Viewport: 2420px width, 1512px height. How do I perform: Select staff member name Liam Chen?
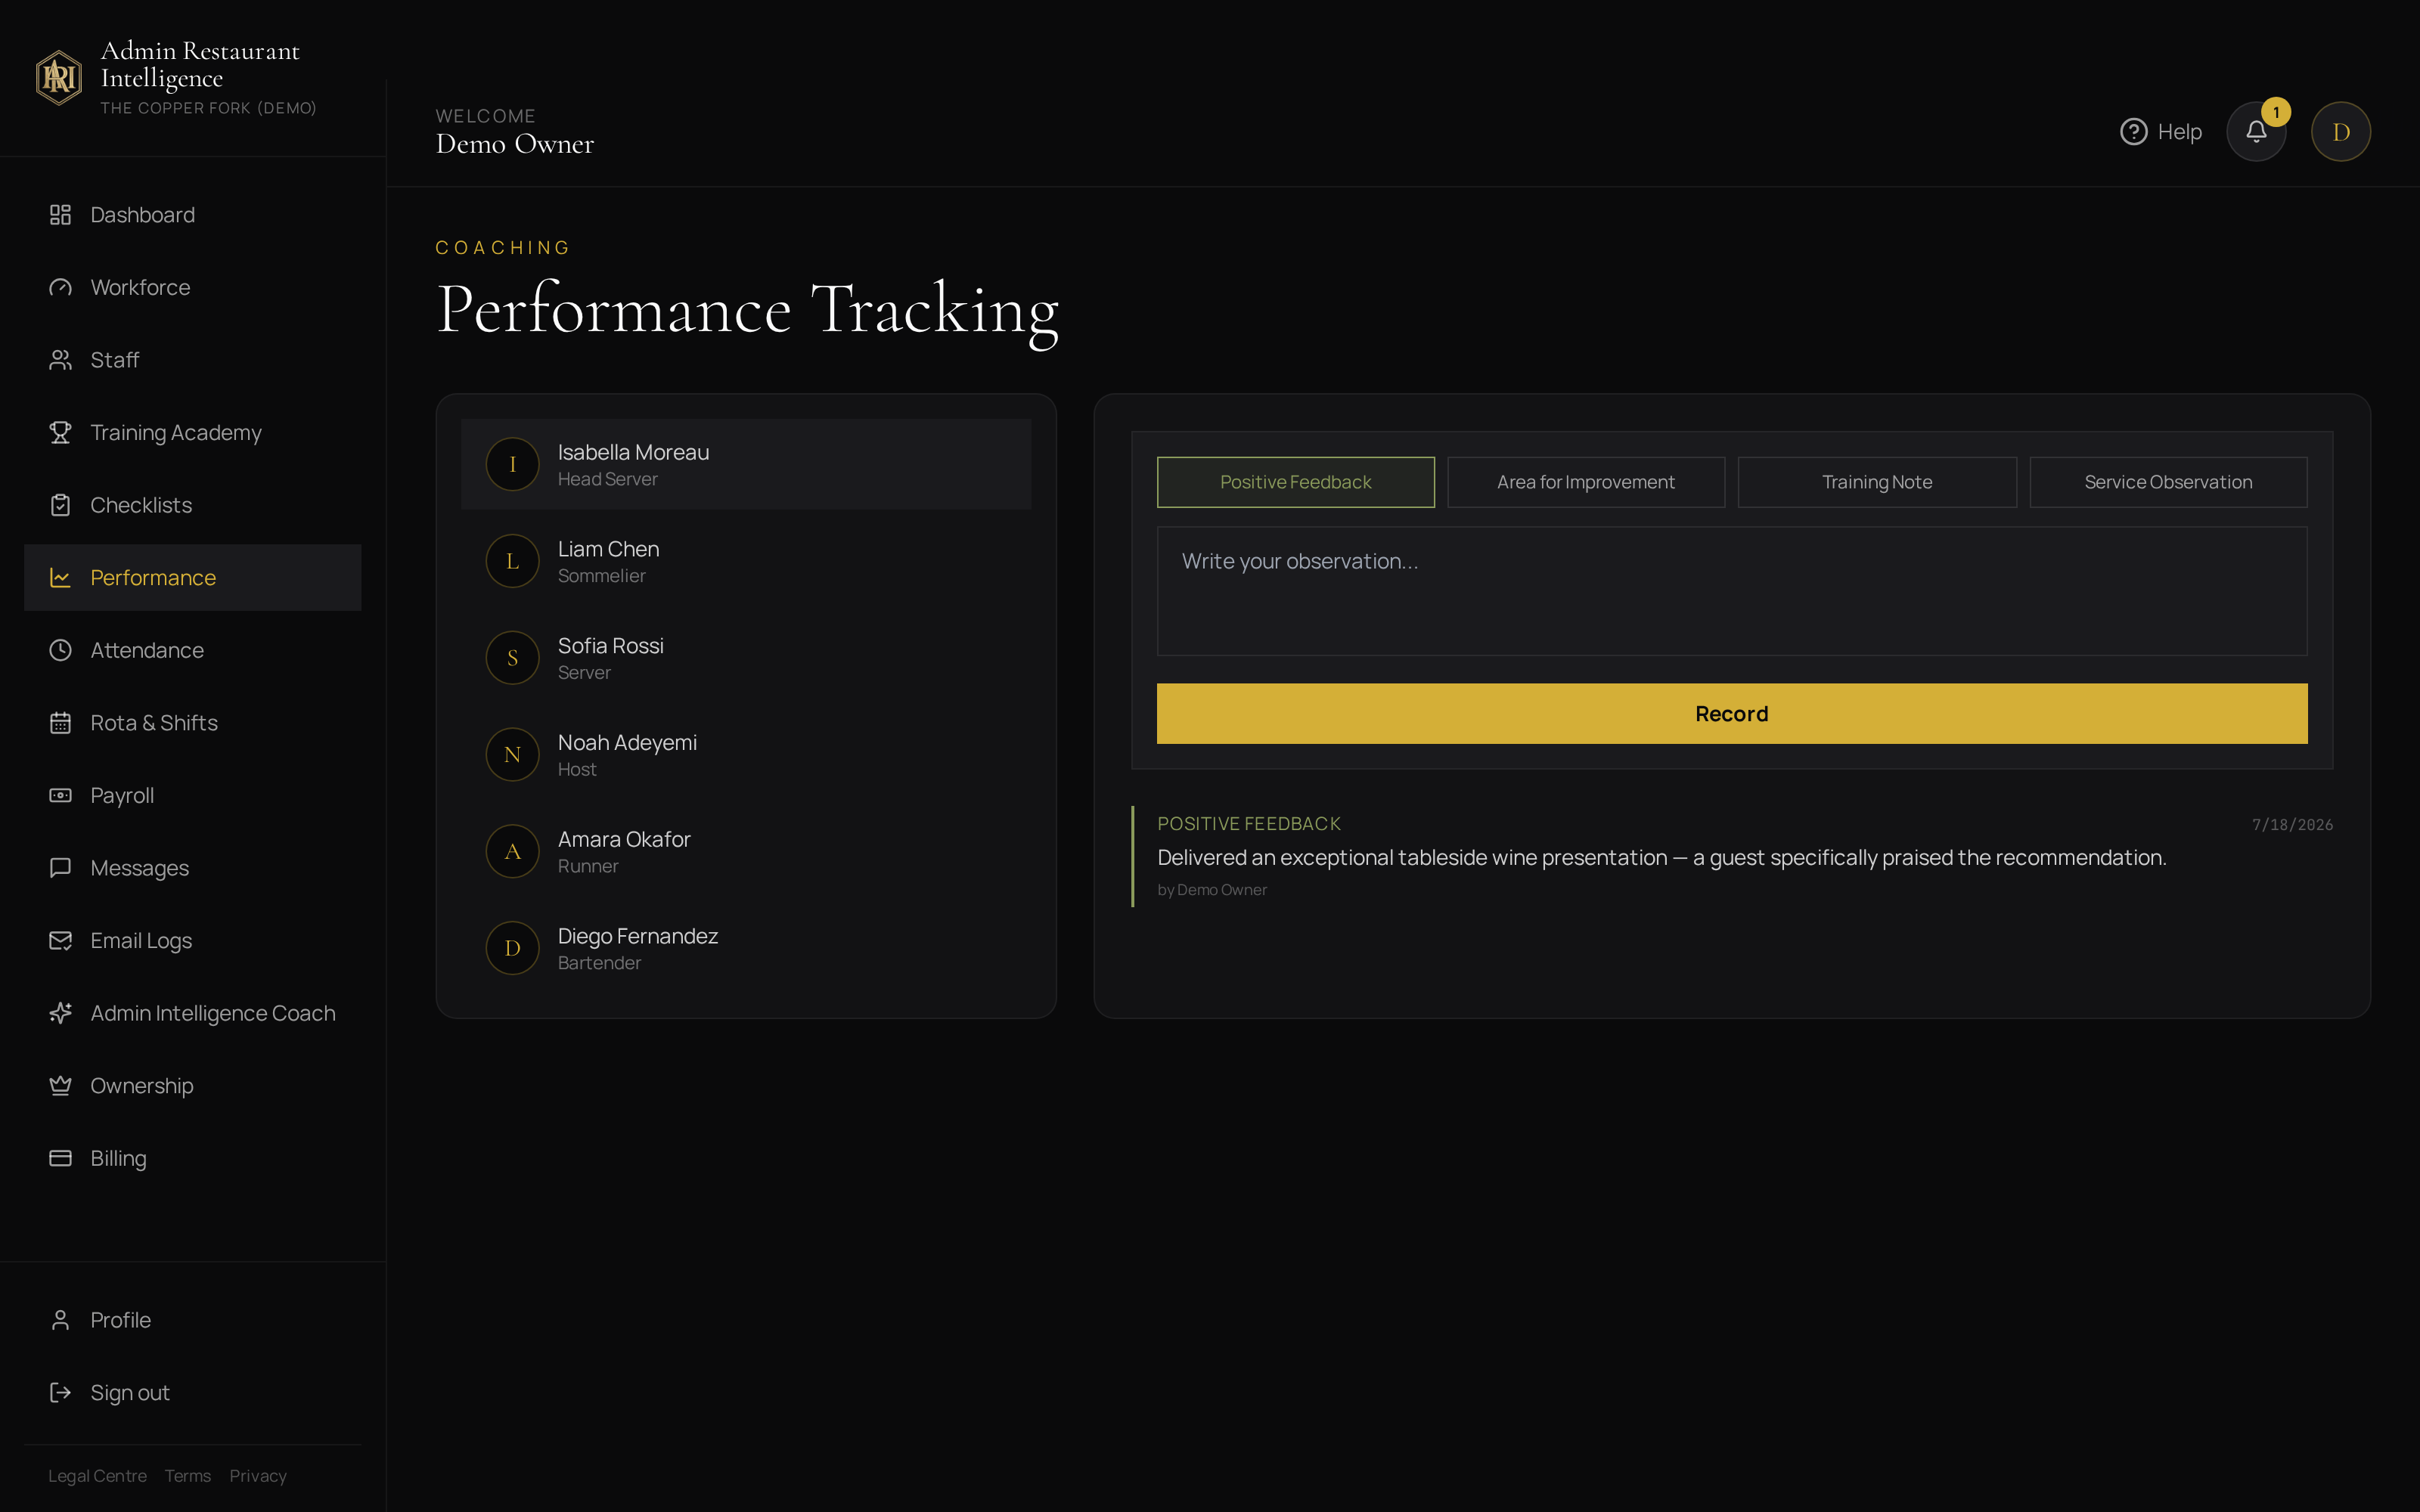point(608,549)
